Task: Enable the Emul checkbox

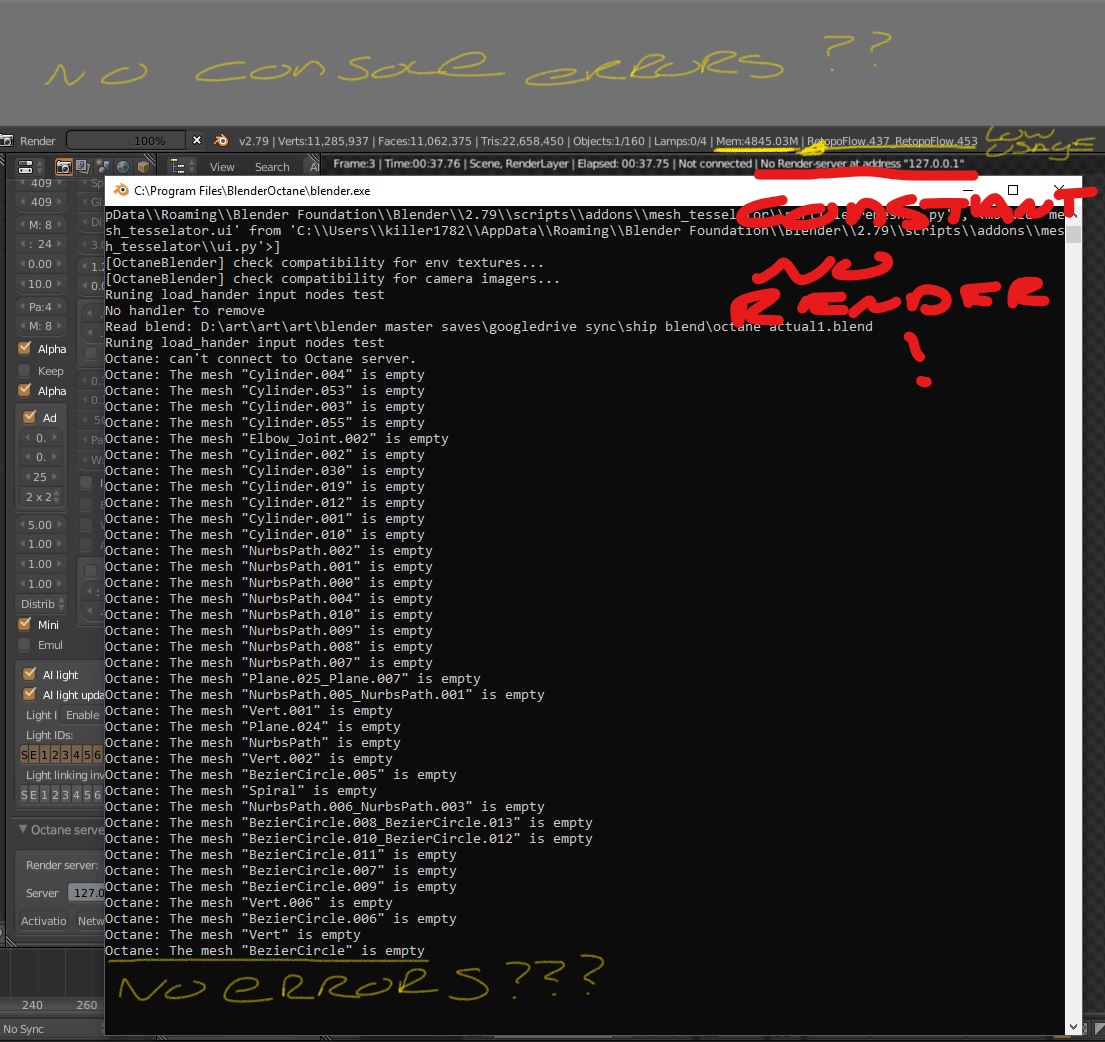Action: pyautogui.click(x=25, y=645)
